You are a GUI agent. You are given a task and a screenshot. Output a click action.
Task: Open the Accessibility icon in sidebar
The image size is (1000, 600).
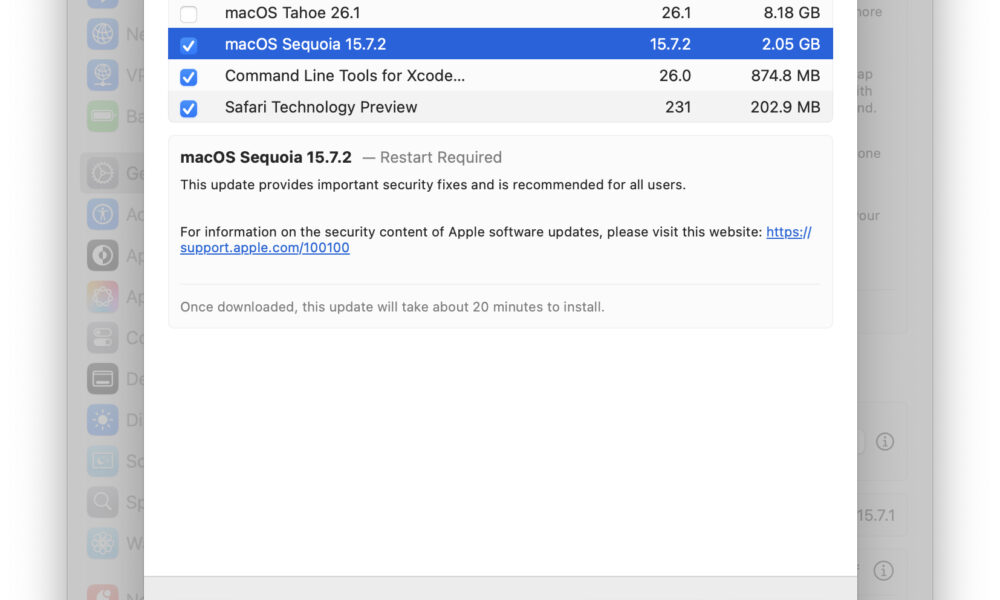[x=103, y=214]
